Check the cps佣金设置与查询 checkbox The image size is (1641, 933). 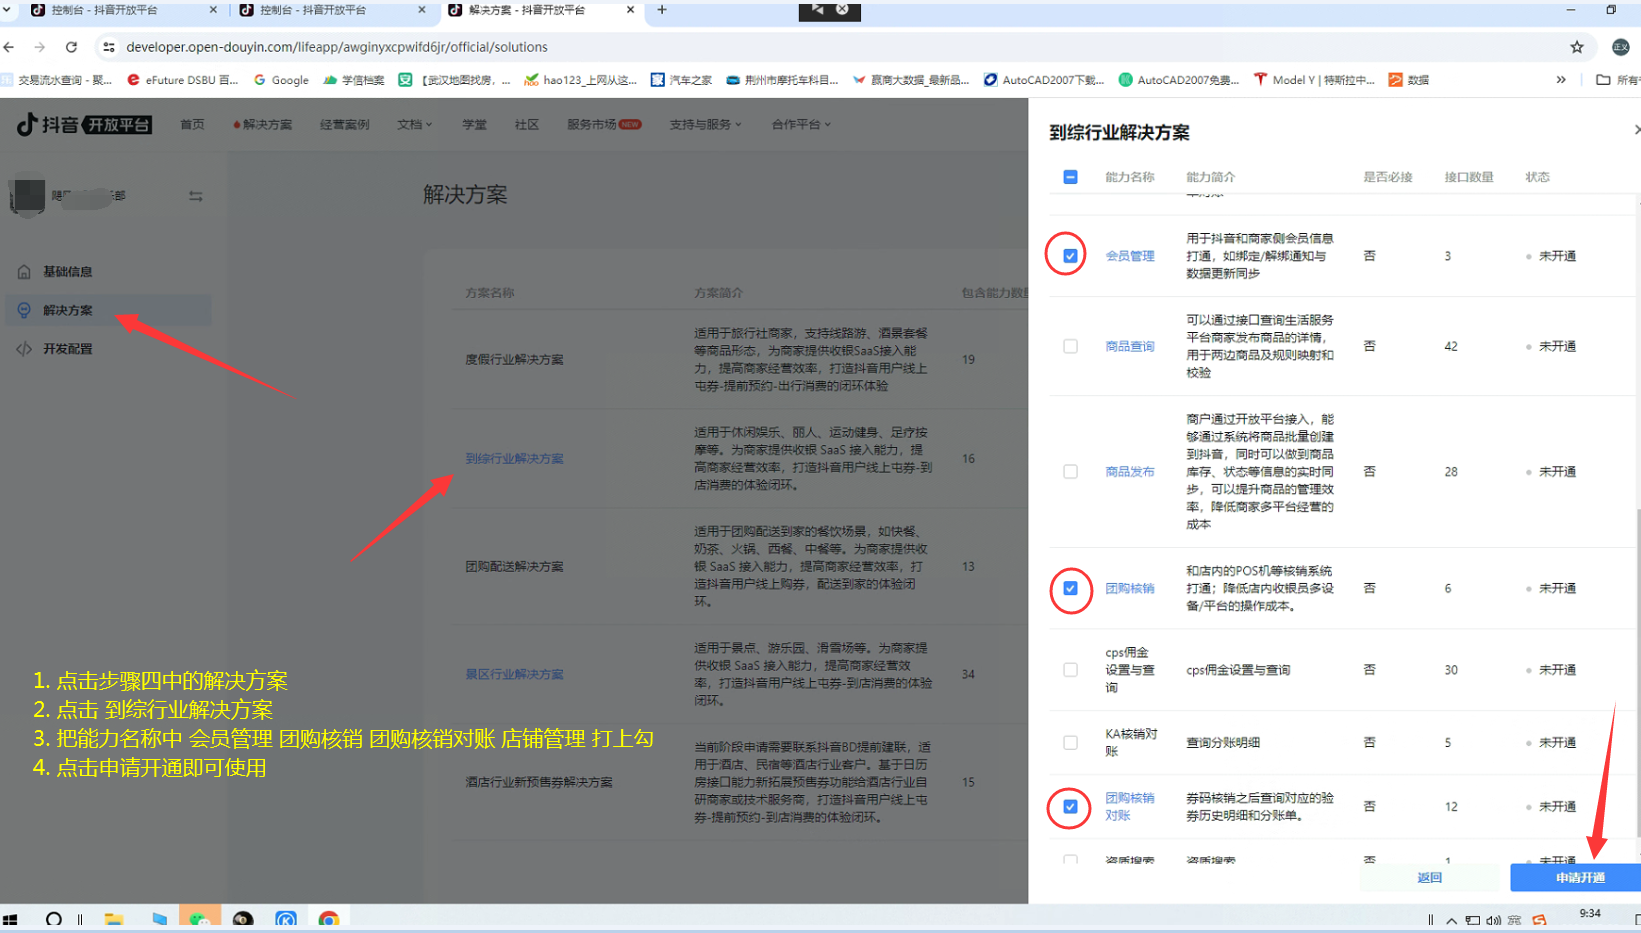(1070, 670)
